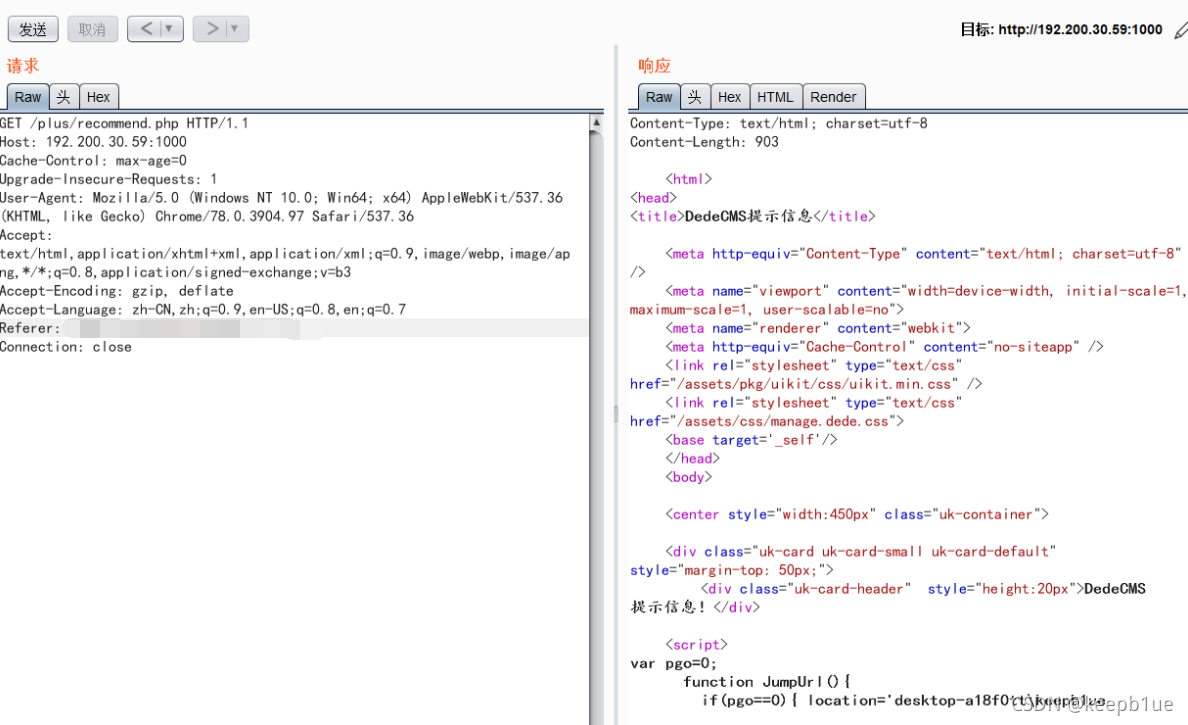Click the meta name="renderer" line
The height and width of the screenshot is (725, 1188).
coord(818,328)
